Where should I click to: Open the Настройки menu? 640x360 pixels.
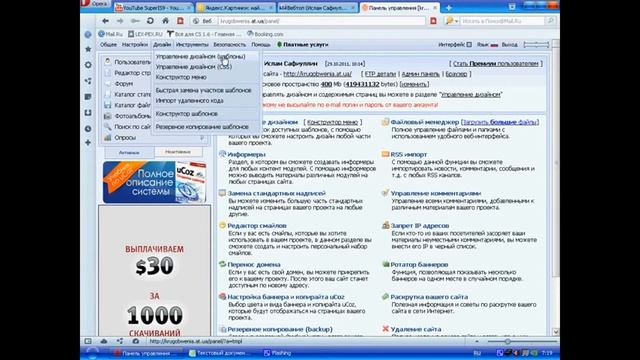(x=135, y=44)
